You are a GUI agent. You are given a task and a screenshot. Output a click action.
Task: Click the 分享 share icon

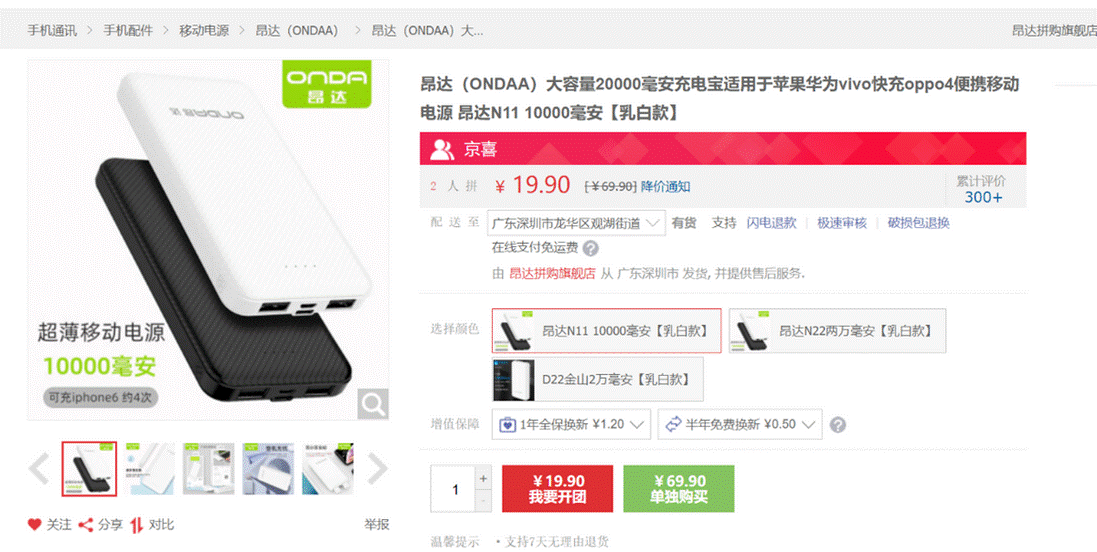click(85, 524)
